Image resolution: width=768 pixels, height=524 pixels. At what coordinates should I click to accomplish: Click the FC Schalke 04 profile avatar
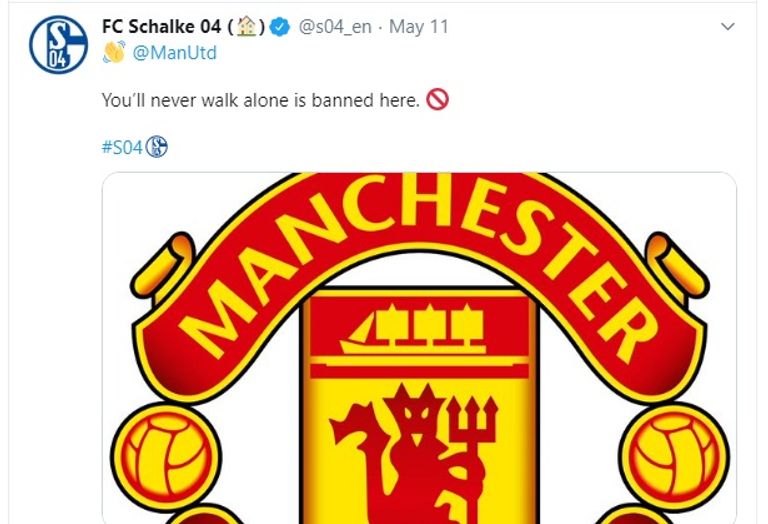click(x=59, y=44)
